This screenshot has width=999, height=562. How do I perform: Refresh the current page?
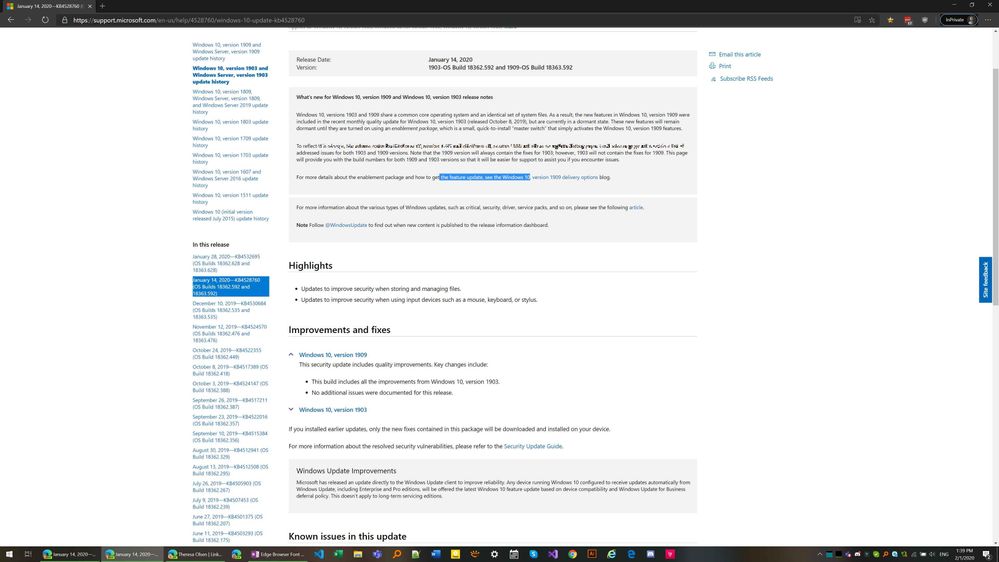click(x=45, y=20)
